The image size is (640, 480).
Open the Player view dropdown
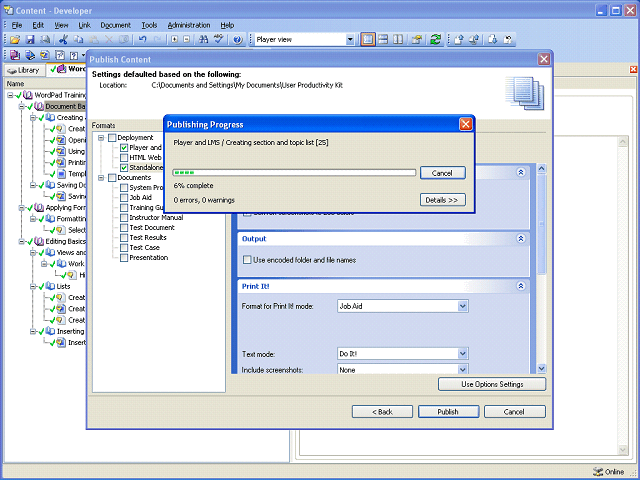point(350,40)
